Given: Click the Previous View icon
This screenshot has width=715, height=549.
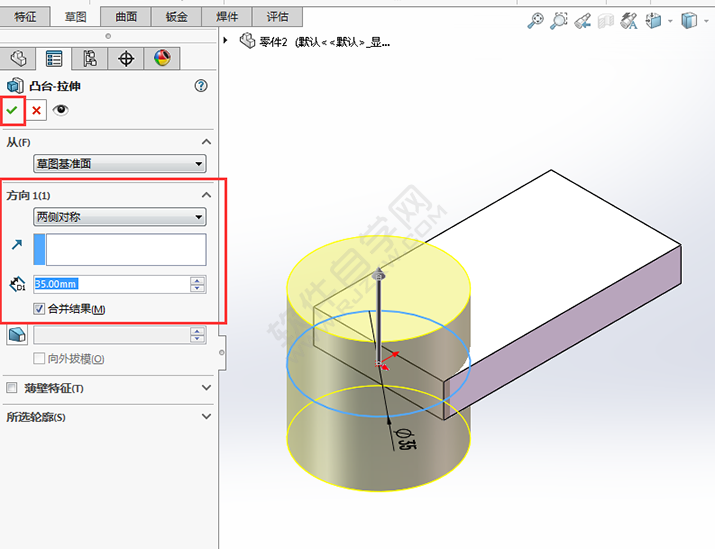Looking at the screenshot, I should click(x=583, y=21).
